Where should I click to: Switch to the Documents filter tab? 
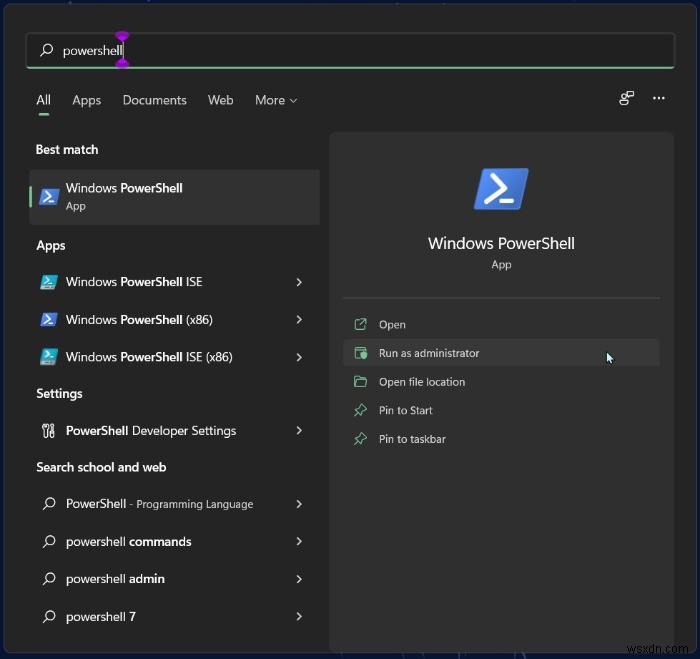click(x=154, y=100)
